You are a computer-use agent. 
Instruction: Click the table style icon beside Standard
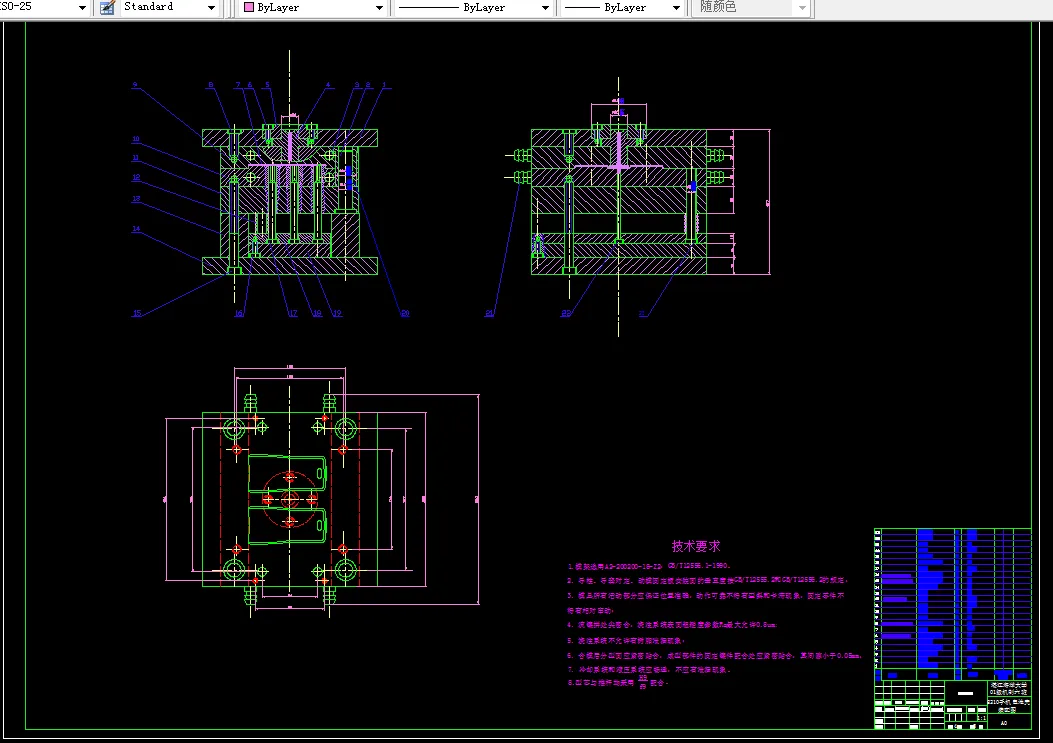(x=107, y=7)
